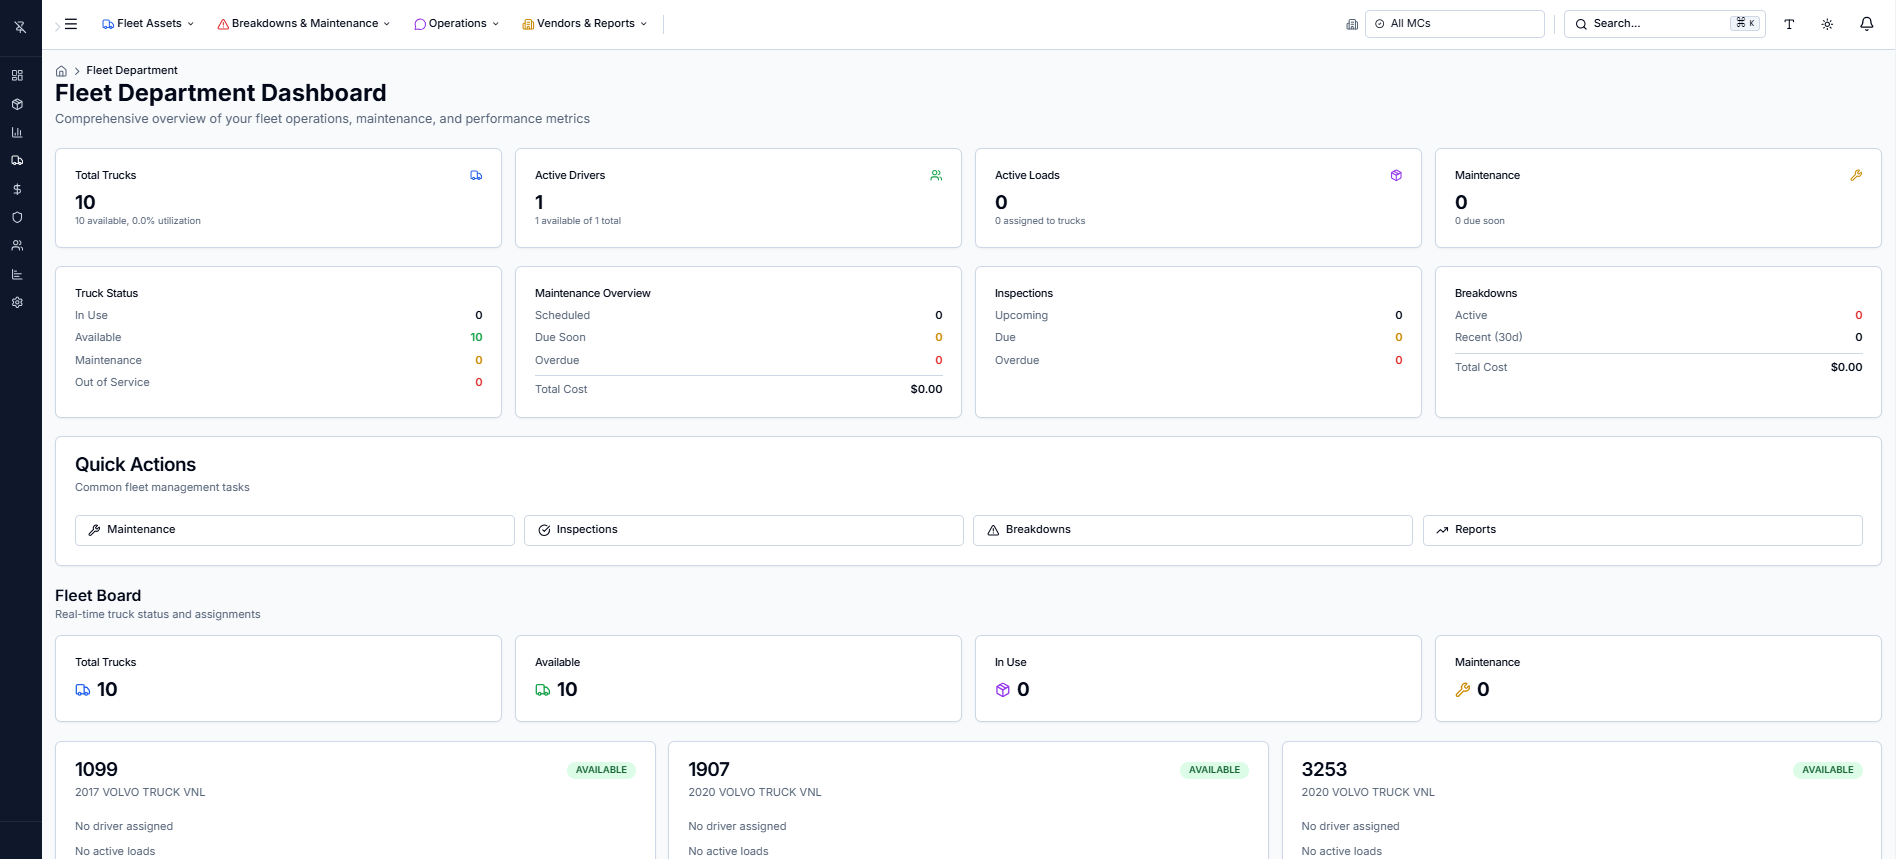This screenshot has height=859, width=1896.
Task: Click the truck icon in the left sidebar
Action: coord(17,160)
